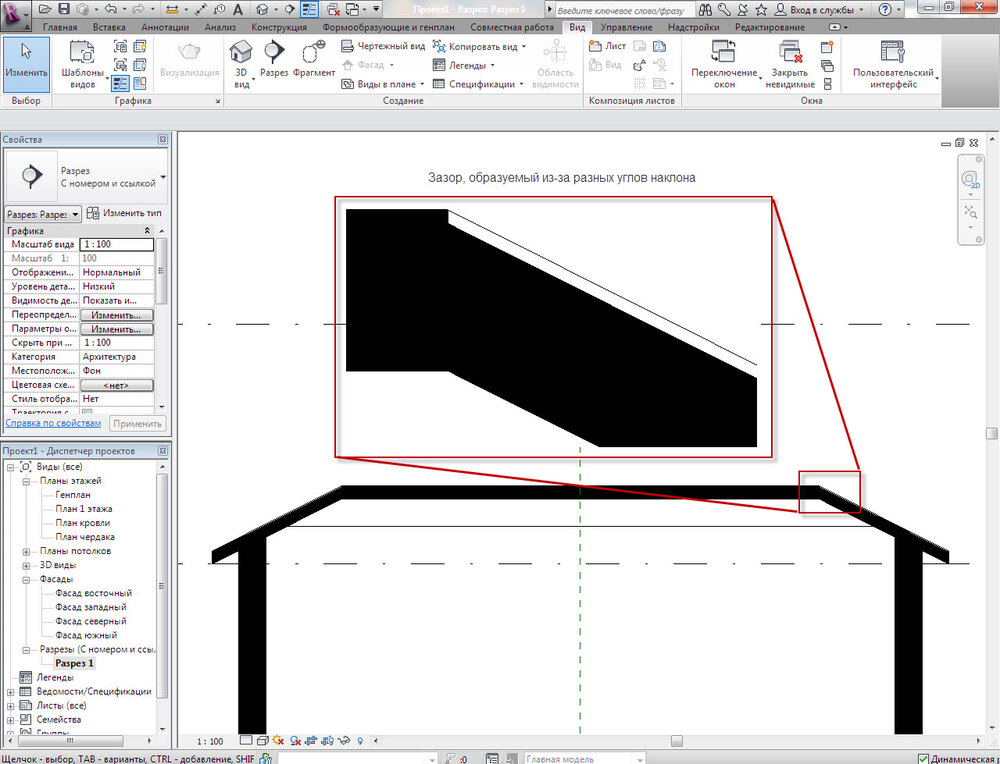Toggle the Динамическая checkbox in status bar

(x=924, y=758)
